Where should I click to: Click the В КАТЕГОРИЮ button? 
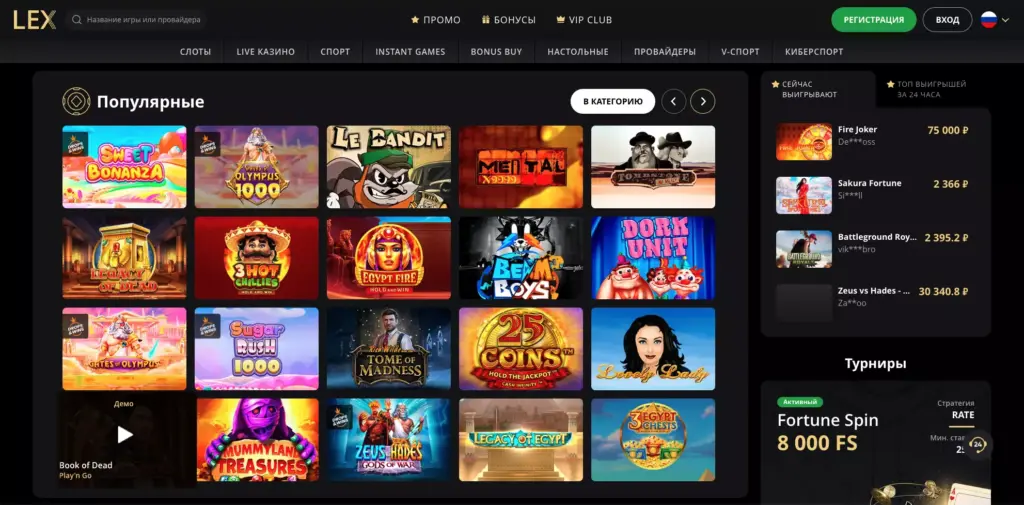point(613,101)
